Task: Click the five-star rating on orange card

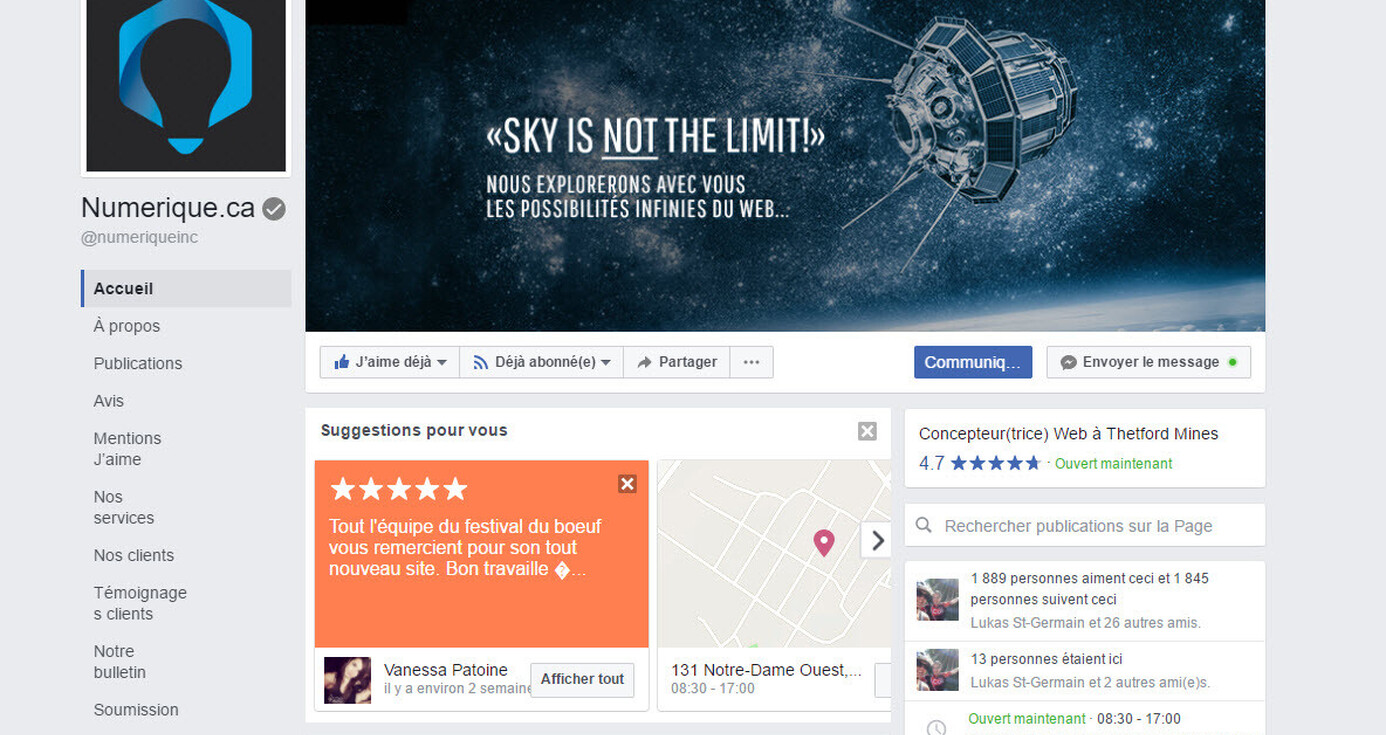Action: tap(399, 489)
